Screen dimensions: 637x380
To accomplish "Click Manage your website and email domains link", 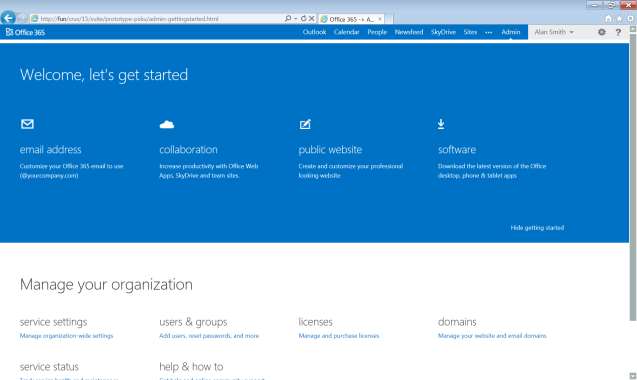I will [492, 336].
